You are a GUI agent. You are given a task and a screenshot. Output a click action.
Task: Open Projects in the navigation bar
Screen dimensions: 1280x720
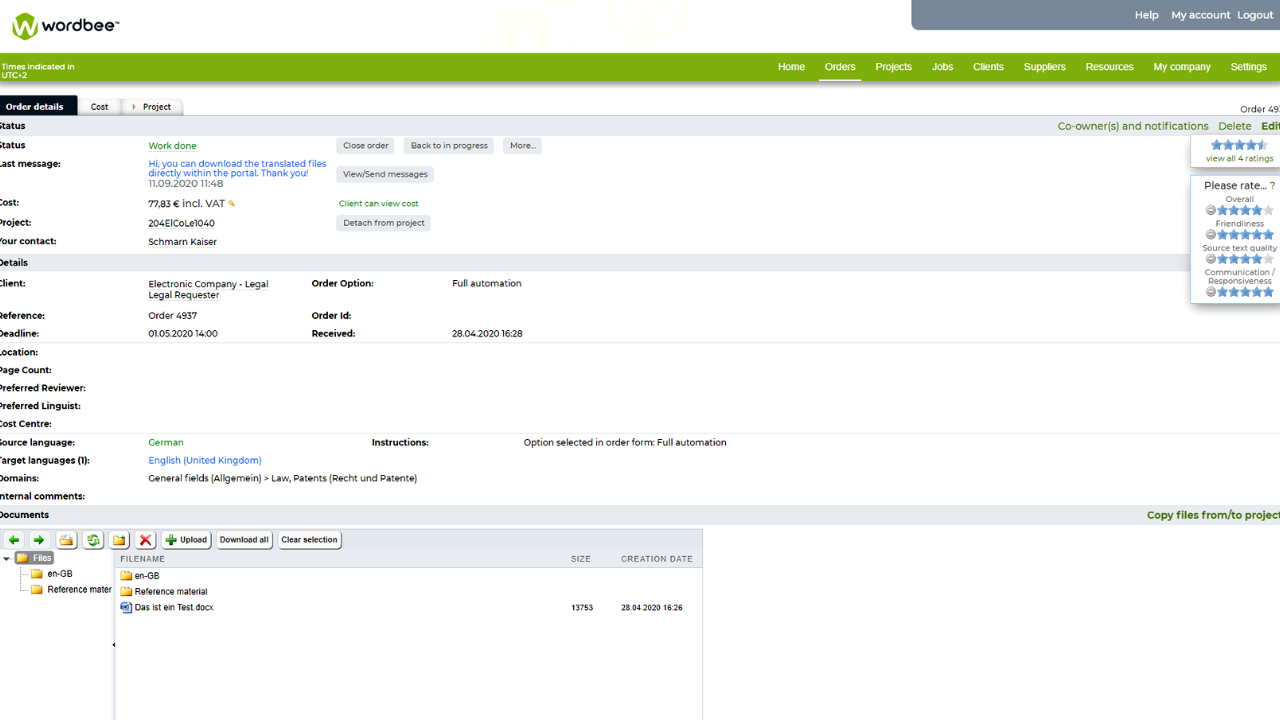tap(893, 67)
